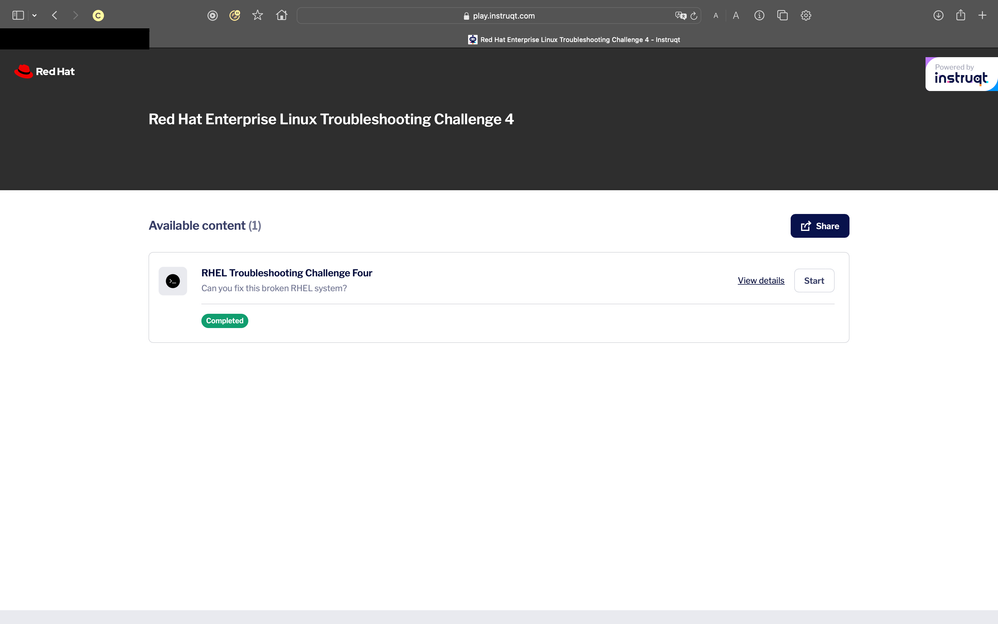Go back to the previous page
This screenshot has height=624, width=998.
click(x=54, y=16)
